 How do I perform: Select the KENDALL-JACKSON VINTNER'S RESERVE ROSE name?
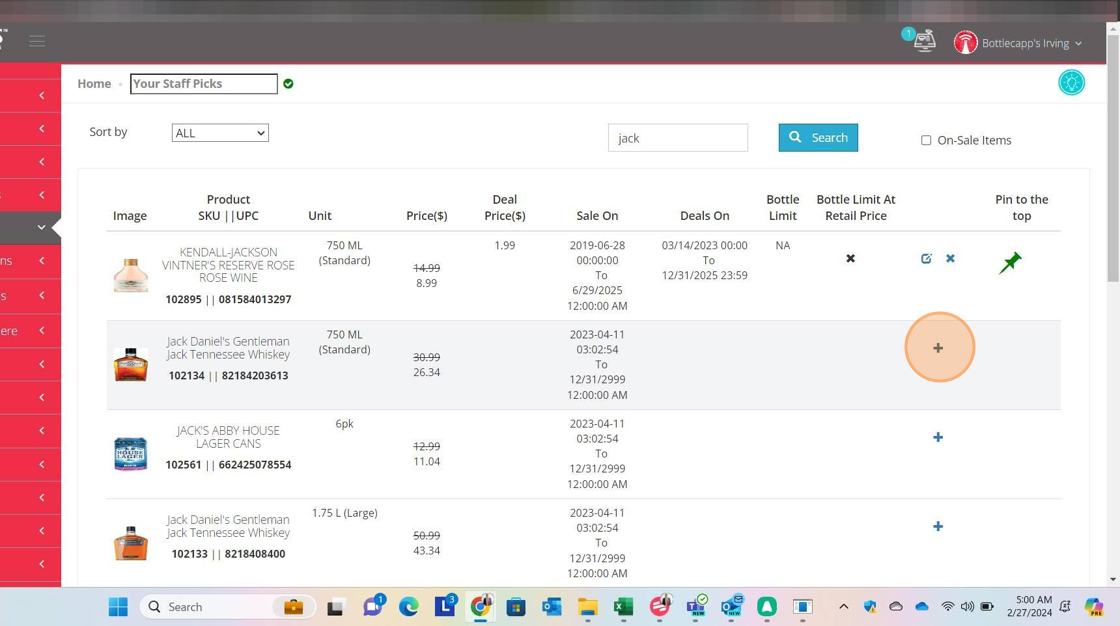pyautogui.click(x=228, y=265)
